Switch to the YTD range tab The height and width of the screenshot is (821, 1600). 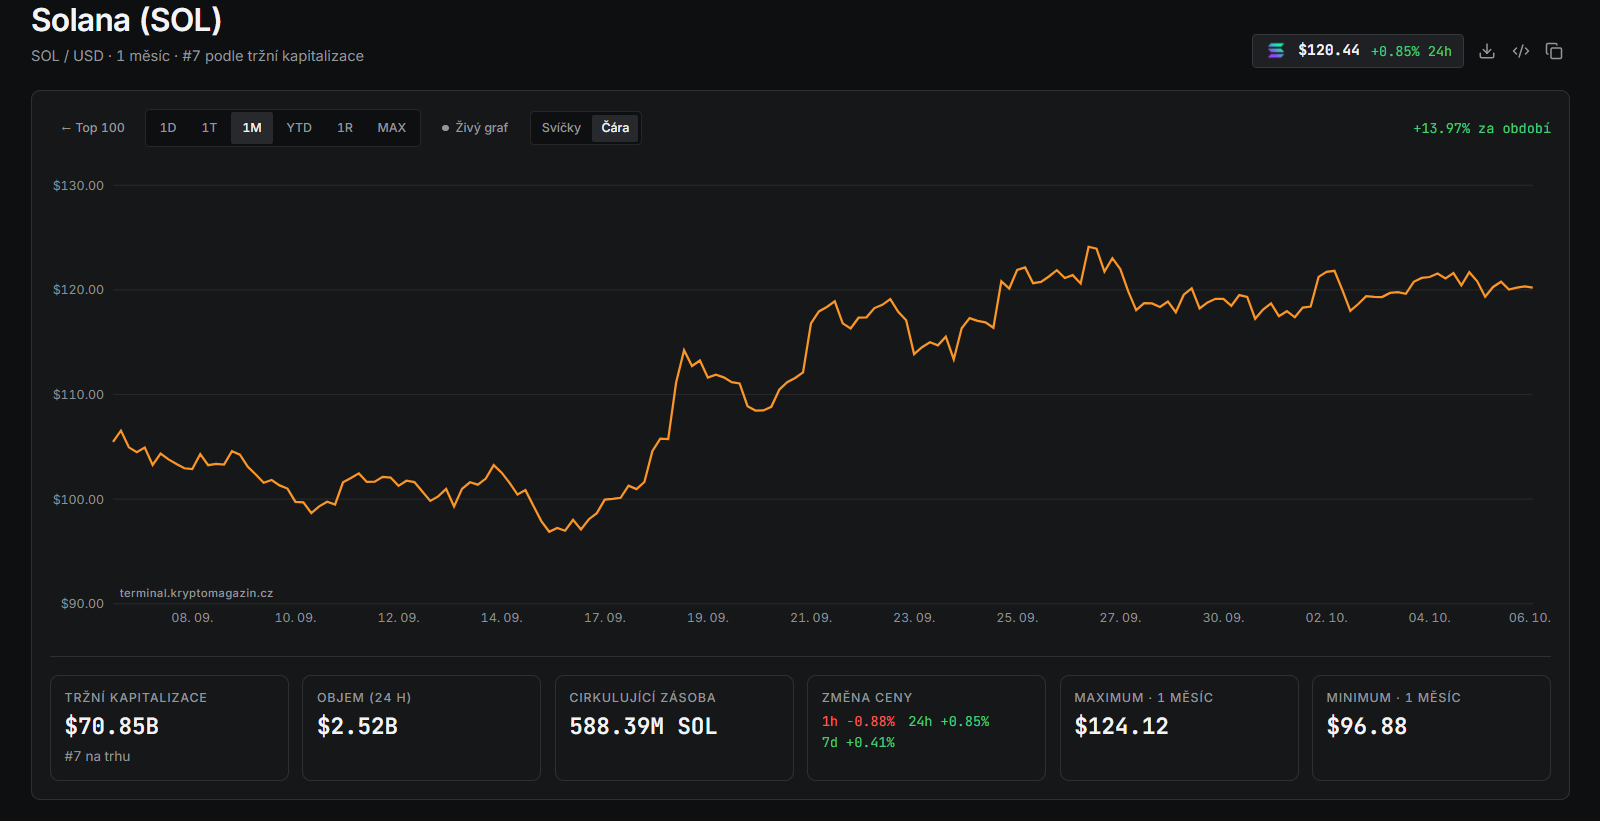click(299, 128)
